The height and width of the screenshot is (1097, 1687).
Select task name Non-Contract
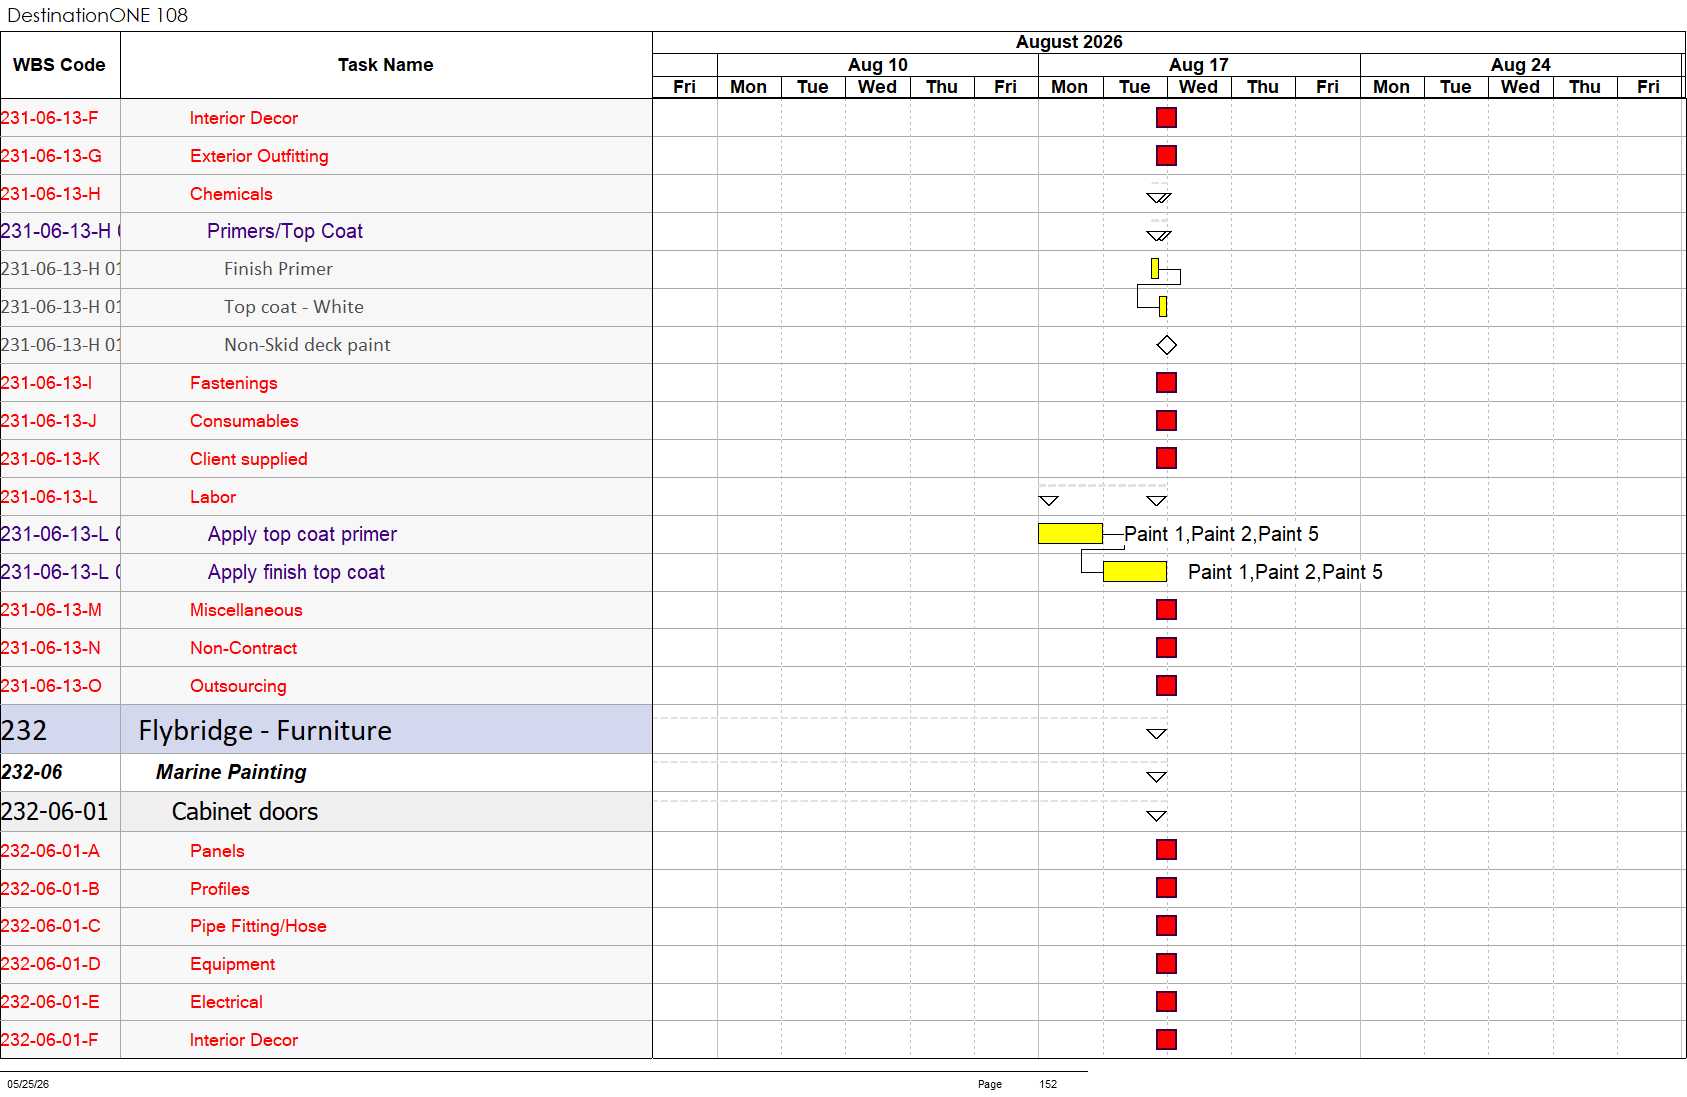(244, 648)
